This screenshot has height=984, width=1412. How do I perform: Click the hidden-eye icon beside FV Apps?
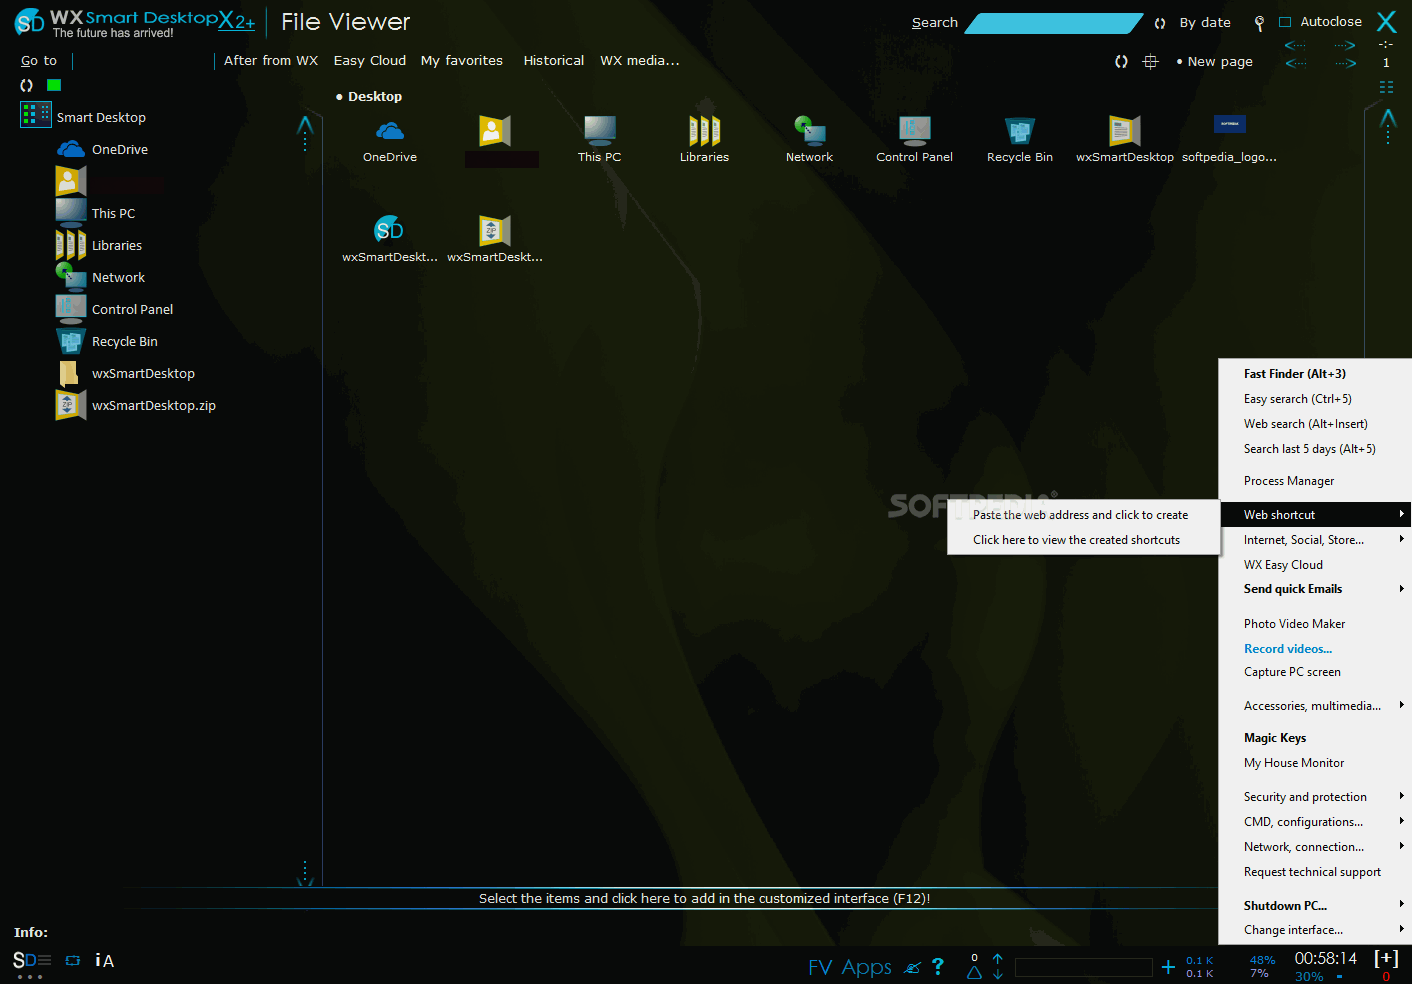coord(912,967)
